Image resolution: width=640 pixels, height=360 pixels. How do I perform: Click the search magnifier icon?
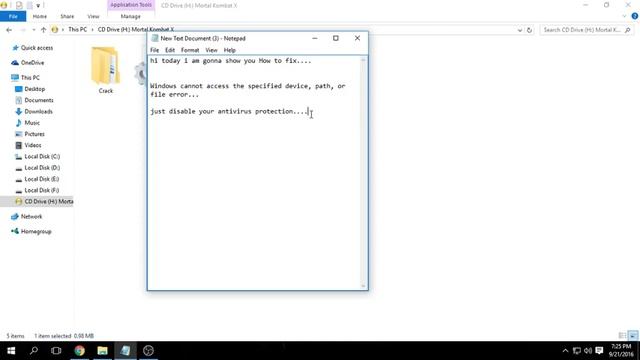point(628,30)
